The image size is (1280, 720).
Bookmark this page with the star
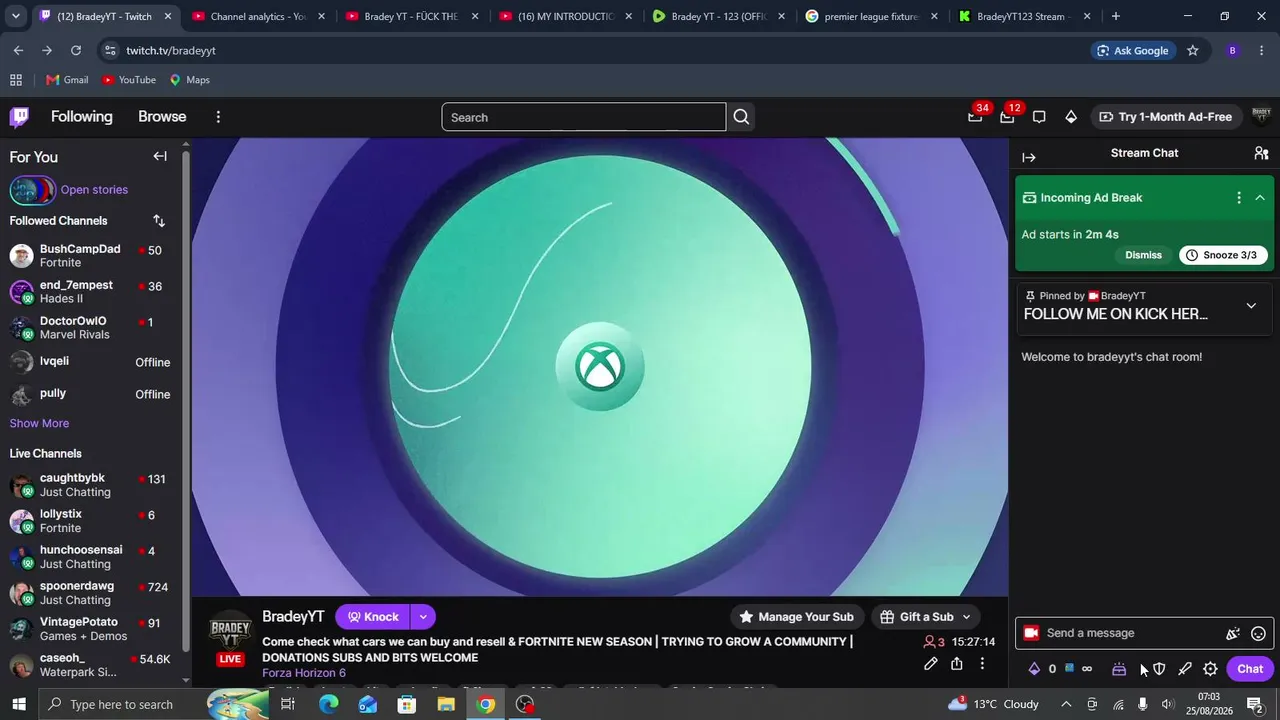pyautogui.click(x=1192, y=50)
